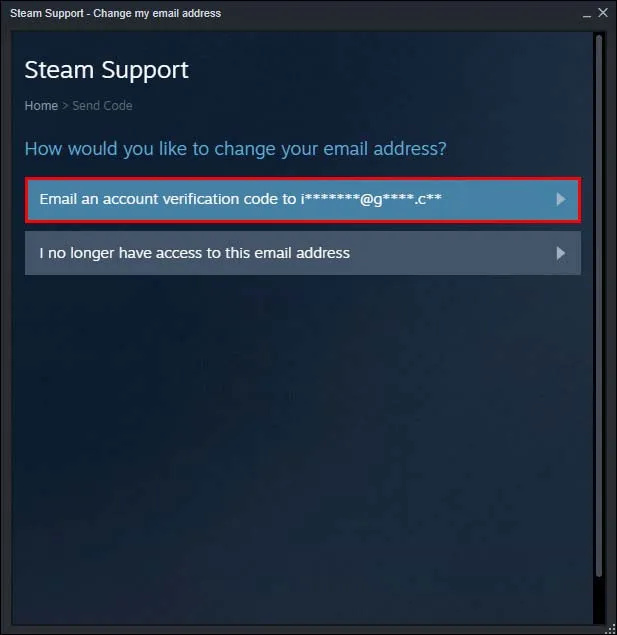
Task: Click the How would you like question heading
Action: [x=236, y=149]
